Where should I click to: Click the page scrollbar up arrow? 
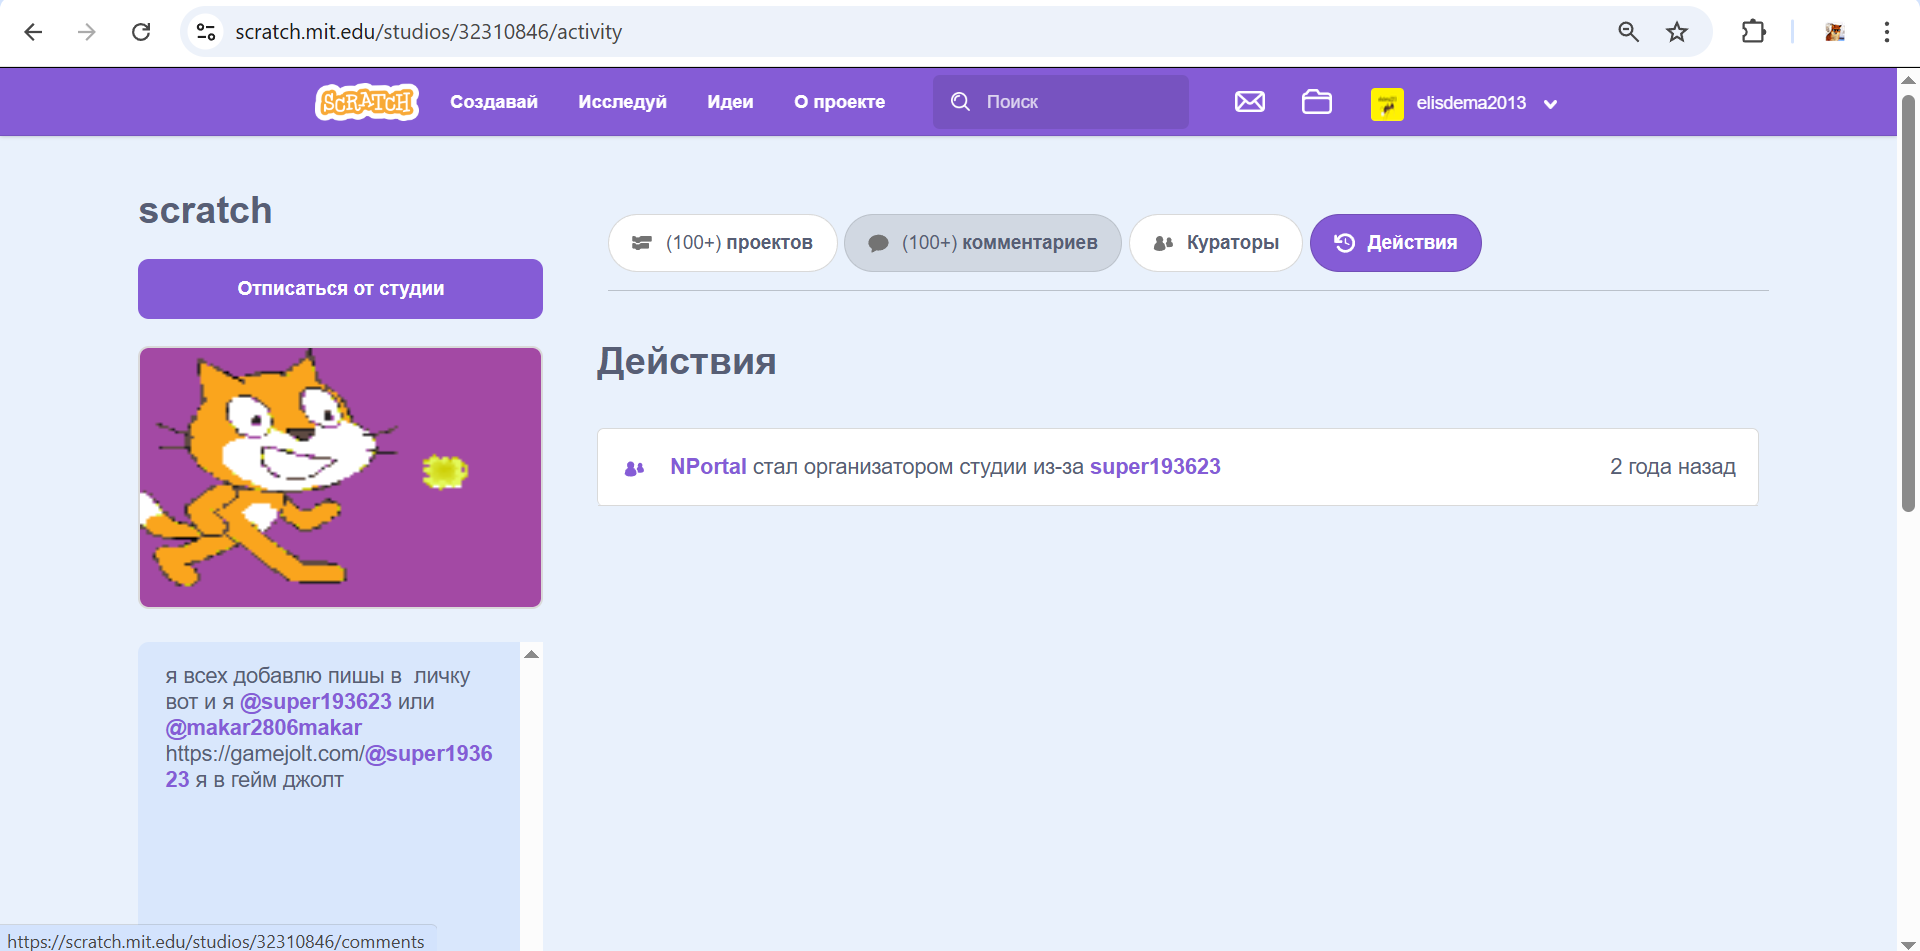1908,79
